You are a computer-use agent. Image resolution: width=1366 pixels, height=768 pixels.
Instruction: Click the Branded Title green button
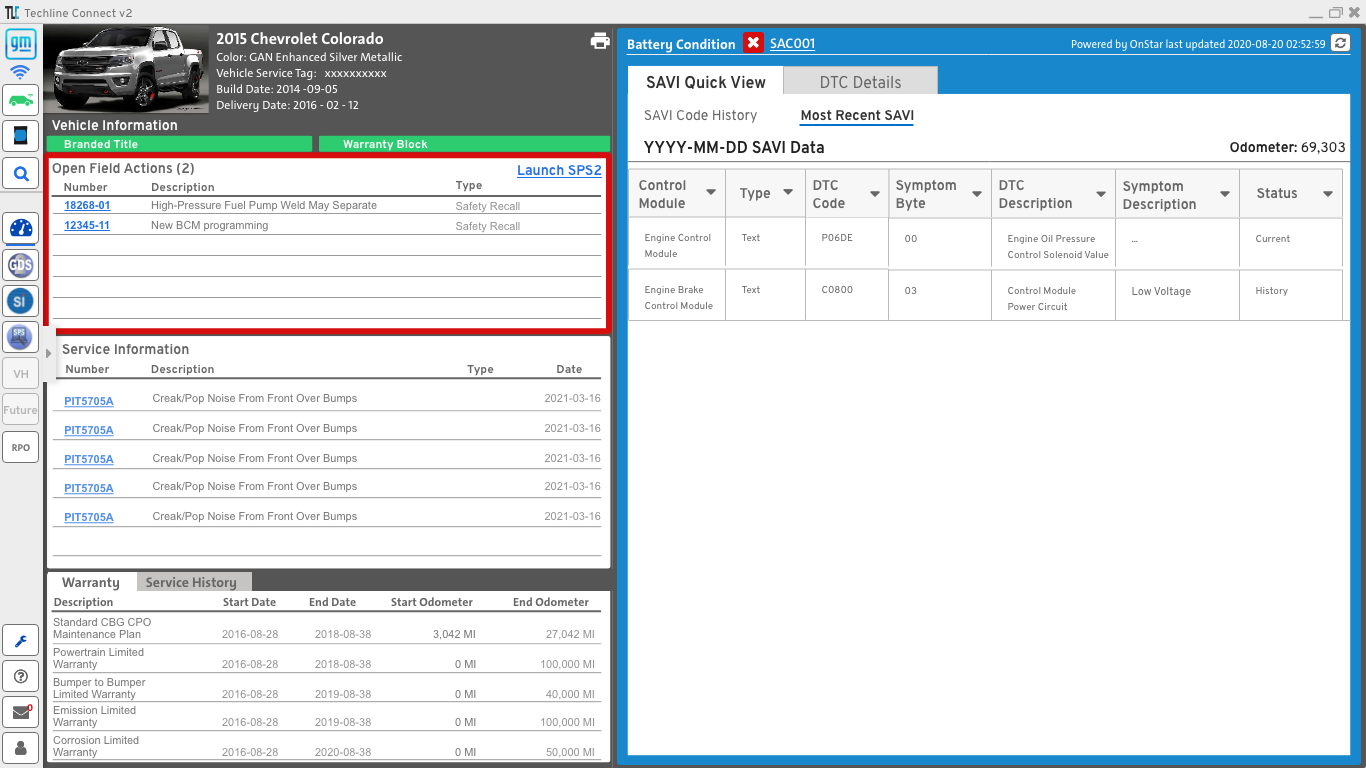180,144
